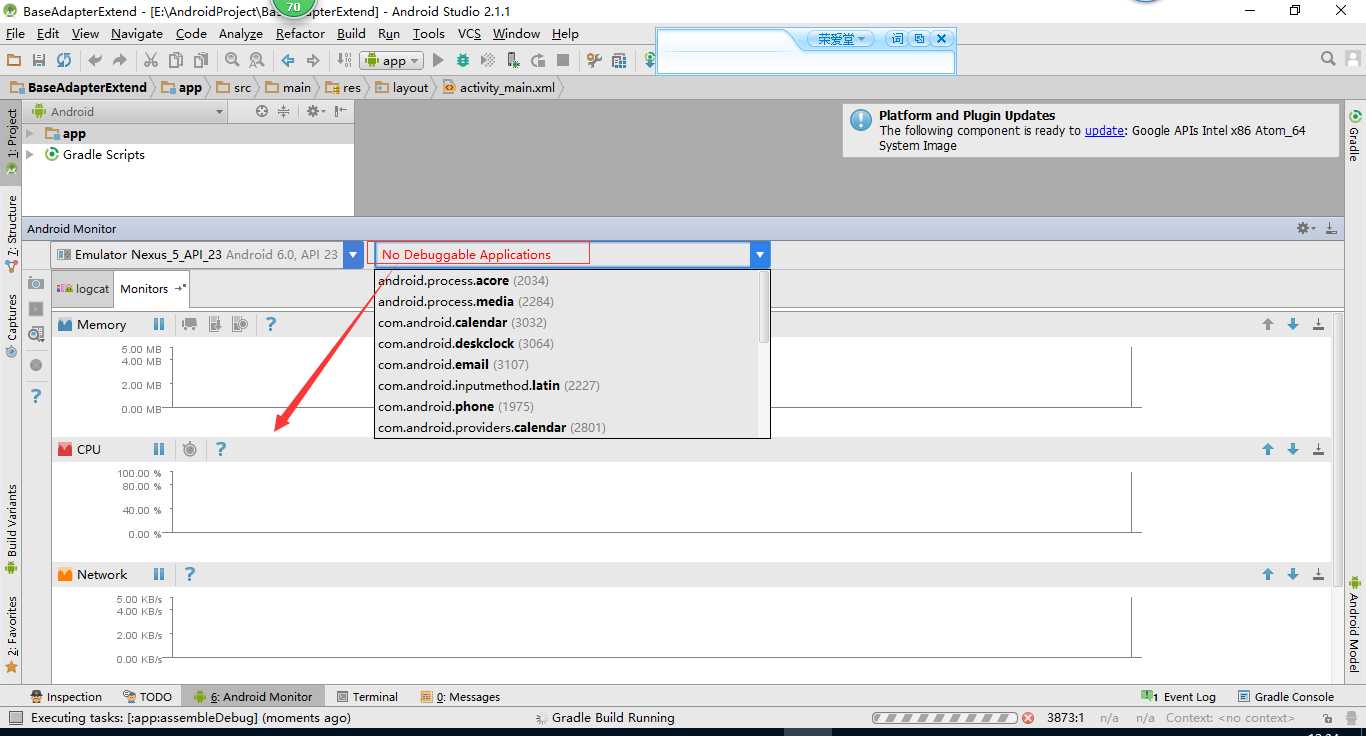The image size is (1366, 736).
Task: Click the Screen Capture camera icon
Action: [36, 283]
